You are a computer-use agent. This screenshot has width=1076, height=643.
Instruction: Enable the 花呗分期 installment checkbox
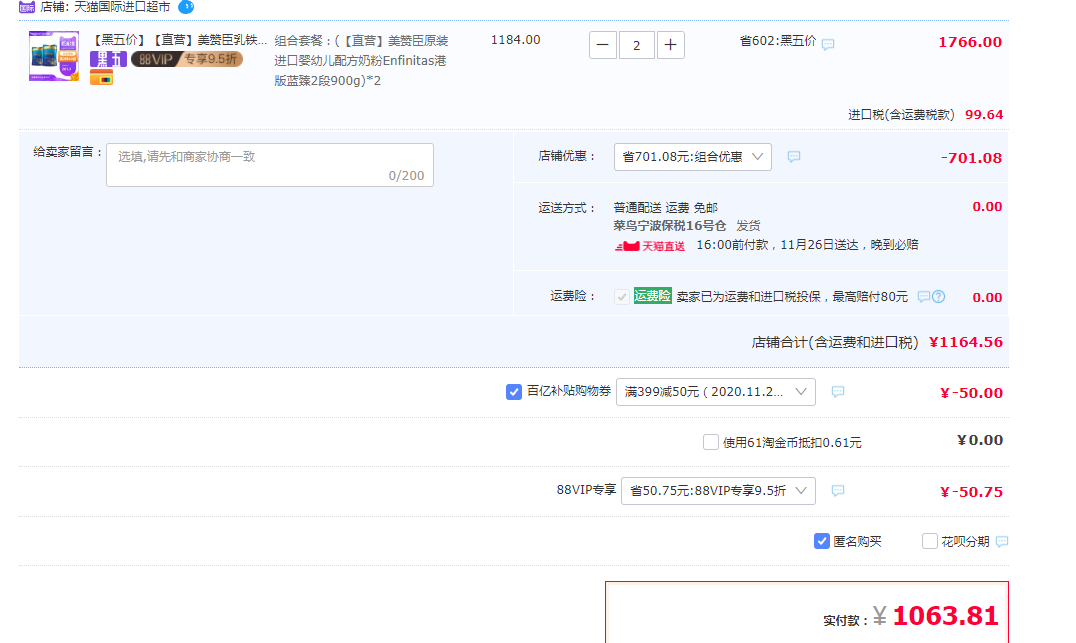click(x=930, y=541)
